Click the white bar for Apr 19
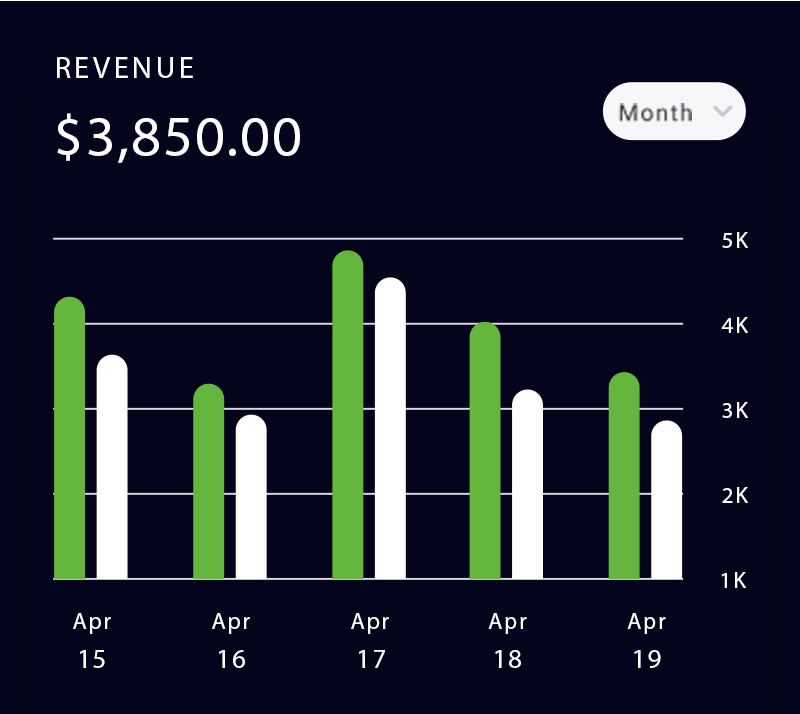This screenshot has height=714, width=800. coord(667,500)
